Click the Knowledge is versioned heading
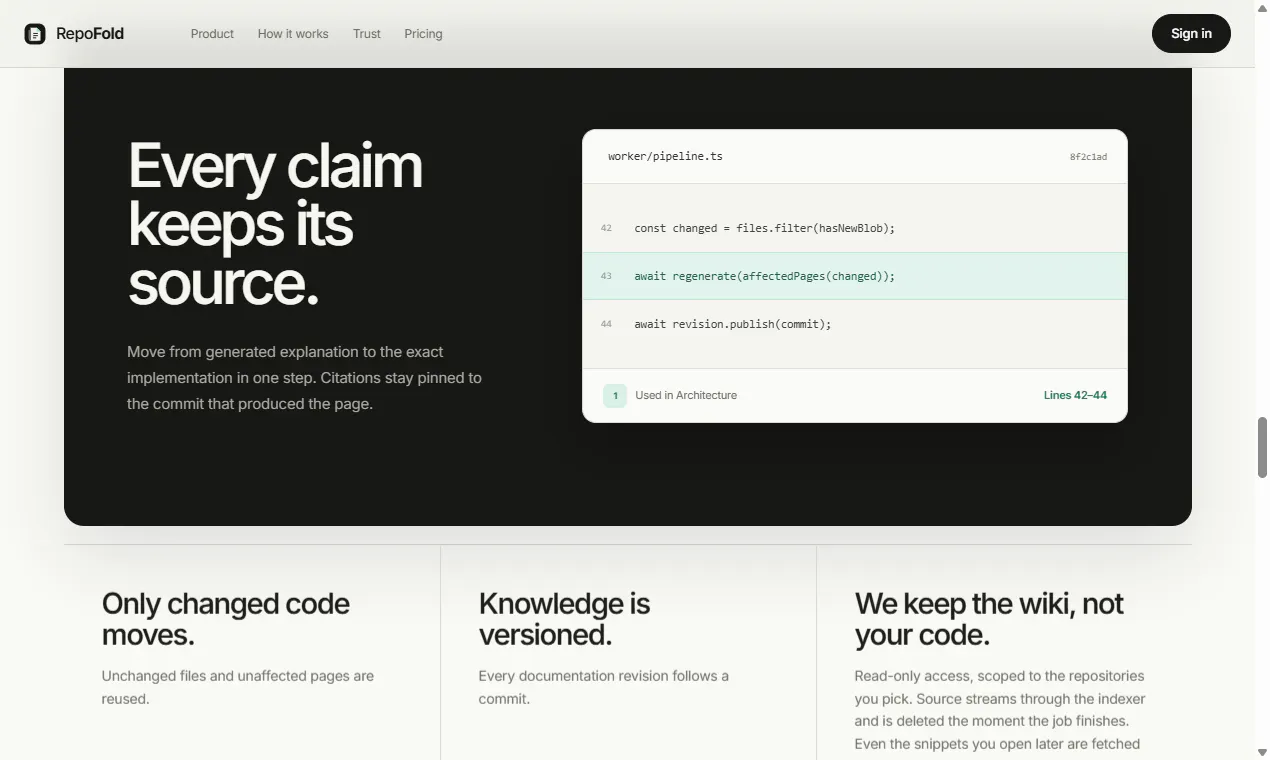Screen dimensions: 1270x760 click(x=564, y=619)
